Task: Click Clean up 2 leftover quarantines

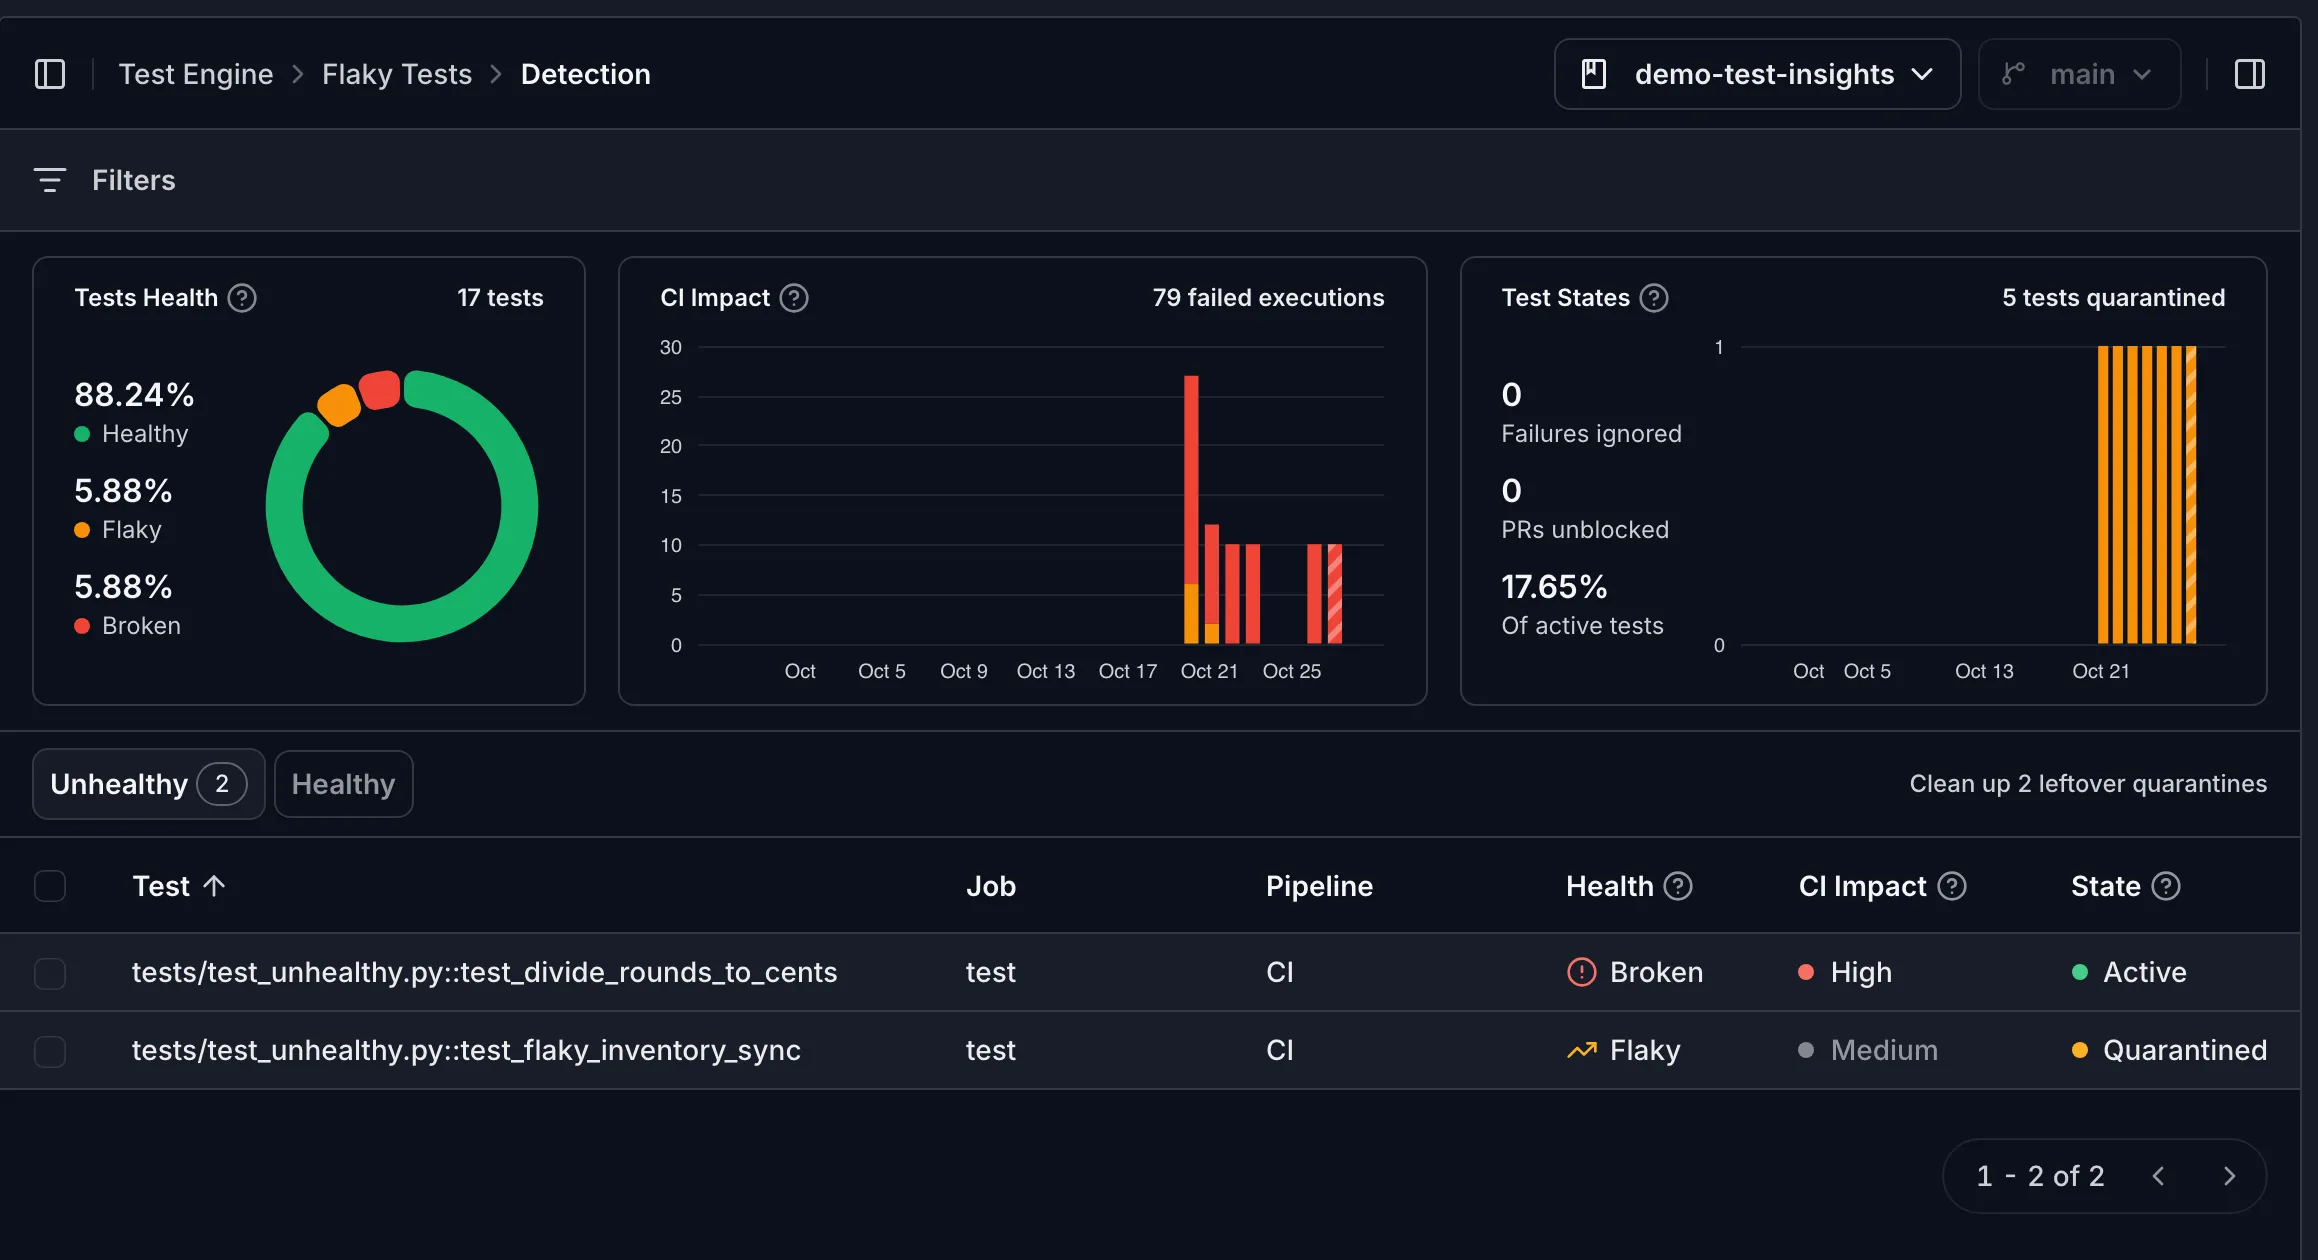Action: 2088,784
